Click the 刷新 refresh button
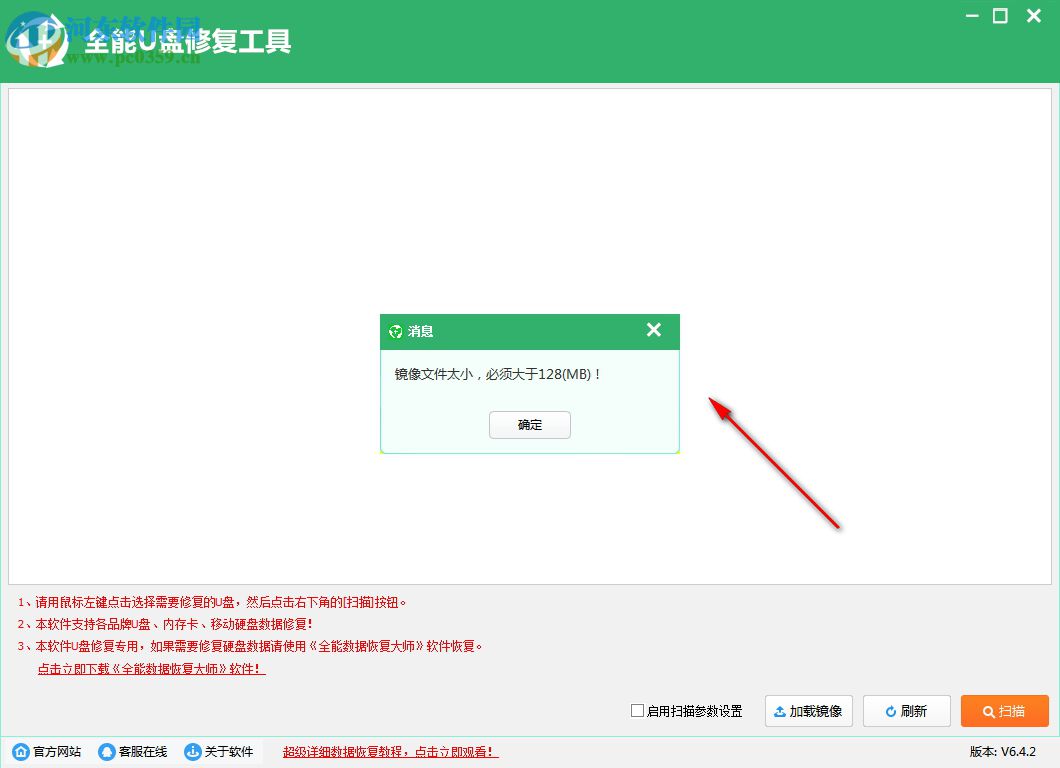This screenshot has height=768, width=1060. pos(906,711)
